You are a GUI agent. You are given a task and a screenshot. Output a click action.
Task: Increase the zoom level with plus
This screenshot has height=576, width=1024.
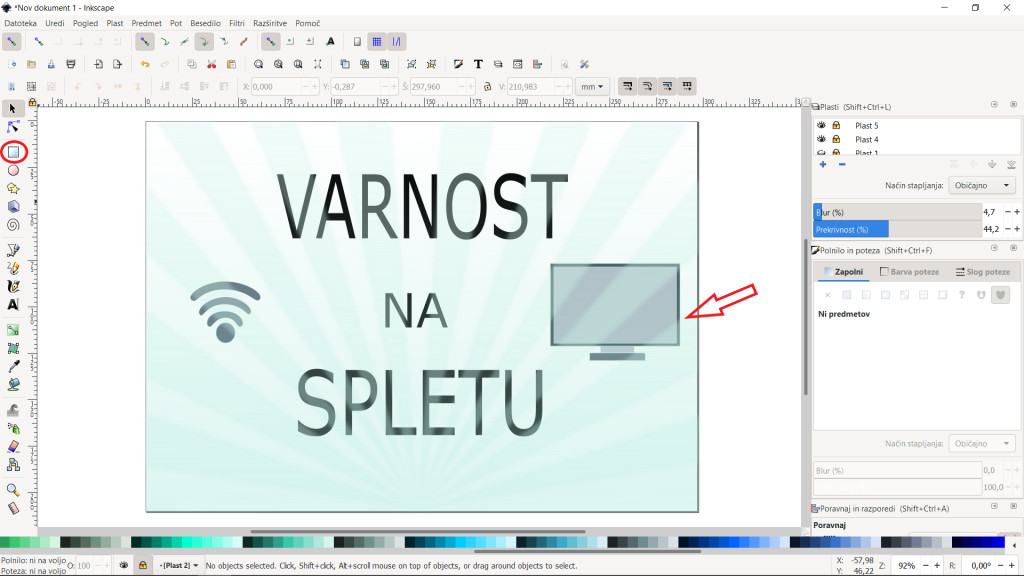pos(936,566)
